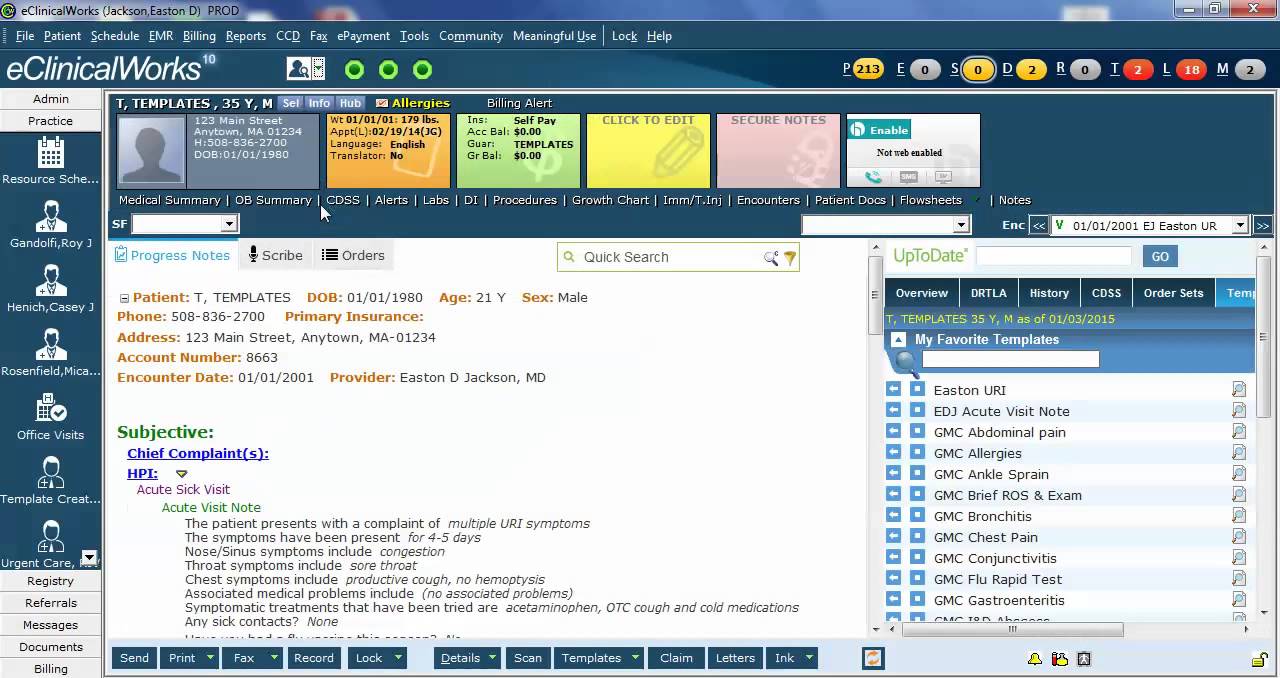Open the ePayment menu

(363, 36)
